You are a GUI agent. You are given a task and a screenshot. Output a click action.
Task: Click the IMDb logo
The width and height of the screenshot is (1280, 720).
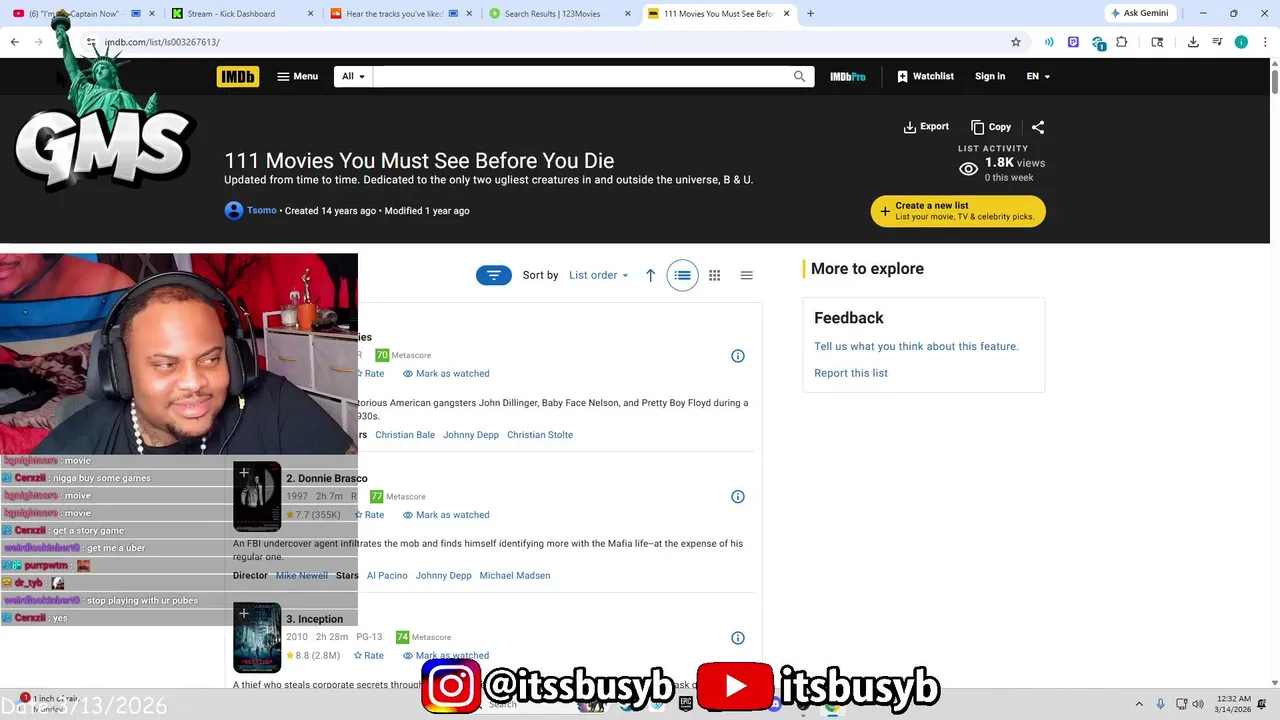[x=237, y=76]
